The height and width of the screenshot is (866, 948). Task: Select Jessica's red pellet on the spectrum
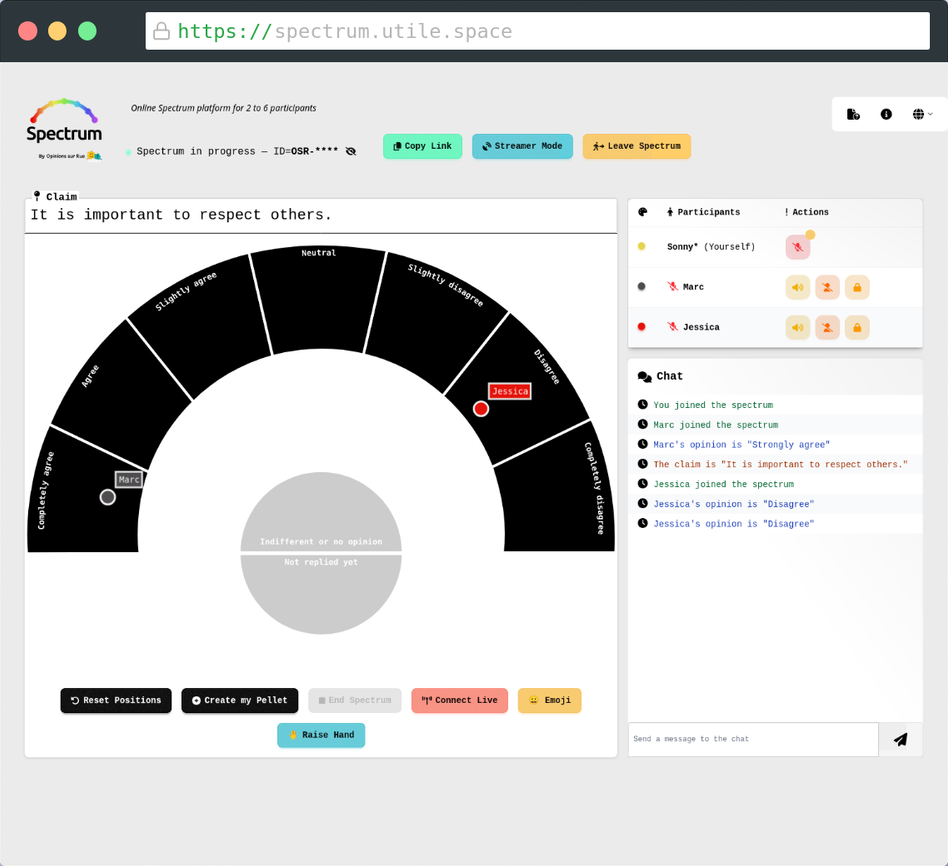coord(481,409)
